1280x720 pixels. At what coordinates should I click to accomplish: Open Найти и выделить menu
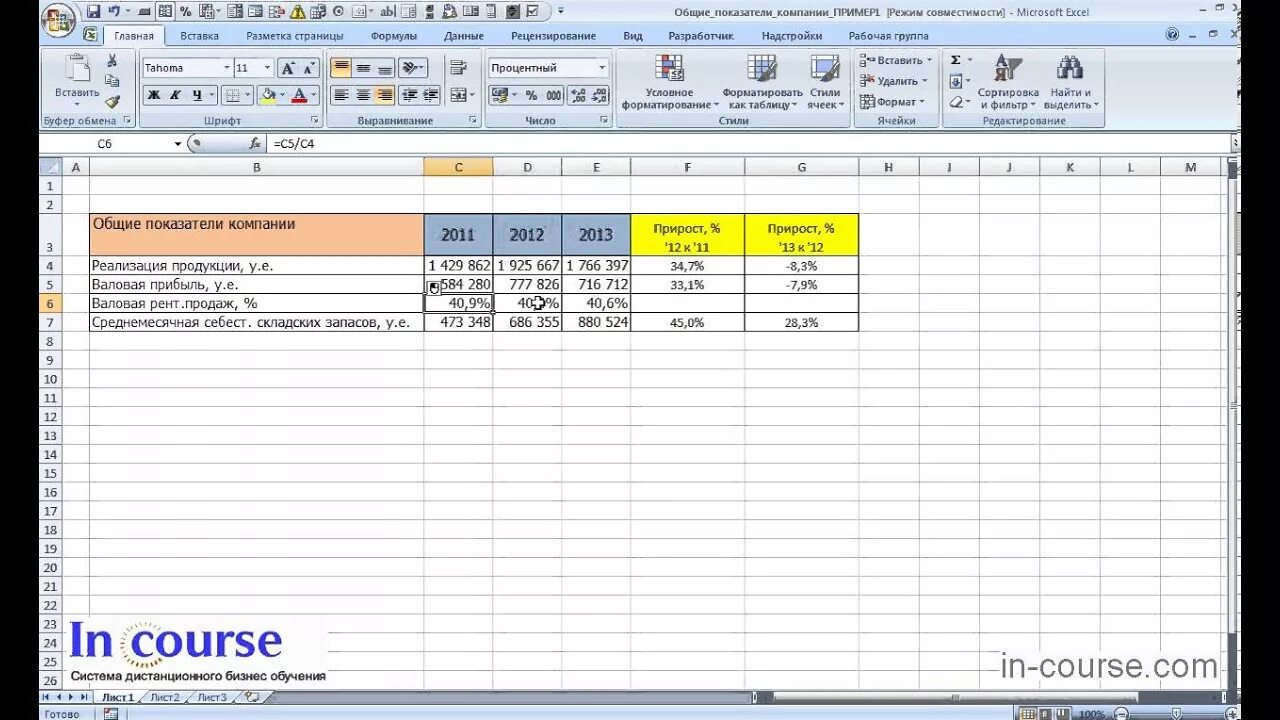click(1070, 82)
